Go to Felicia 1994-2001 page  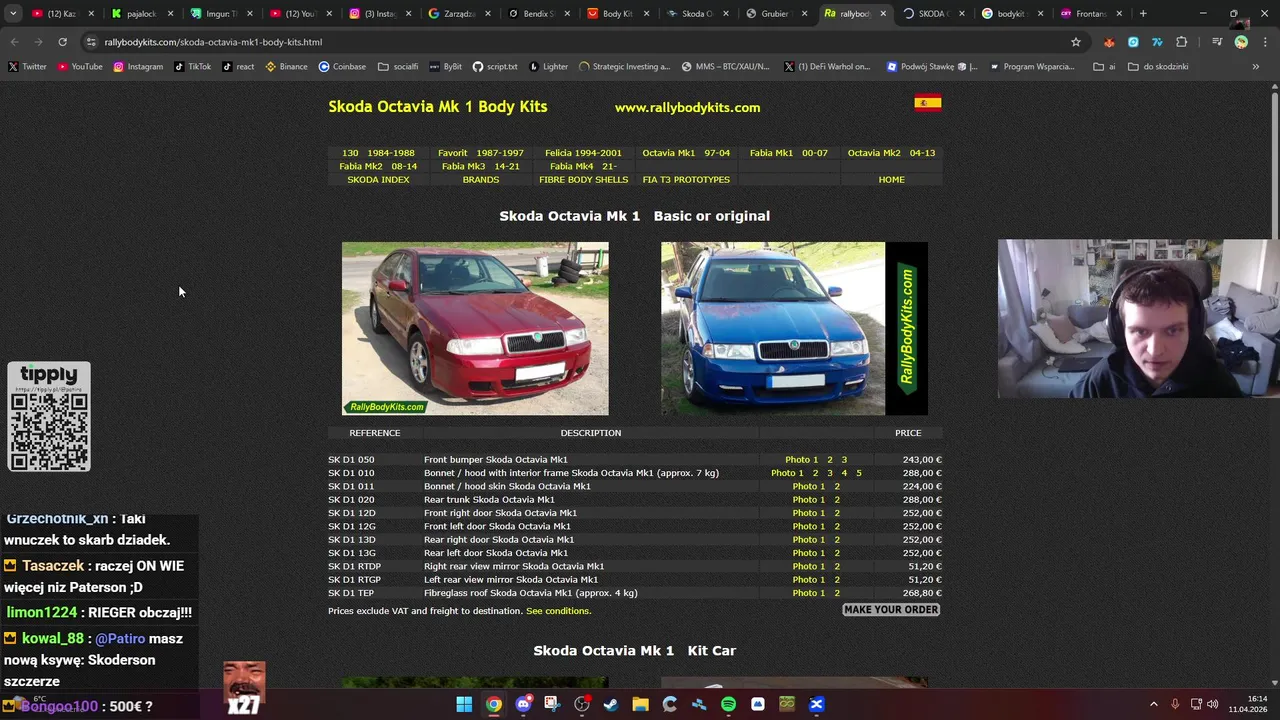583,153
